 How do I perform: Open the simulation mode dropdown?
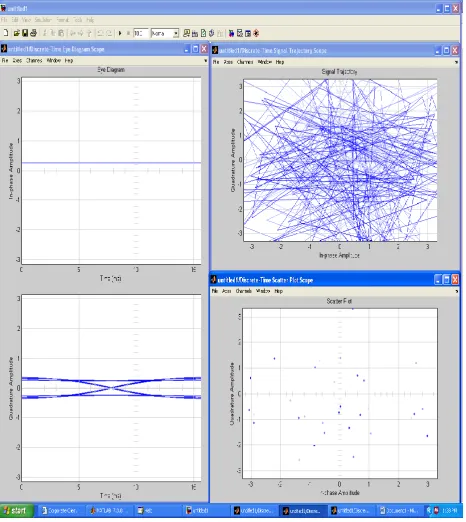176,33
